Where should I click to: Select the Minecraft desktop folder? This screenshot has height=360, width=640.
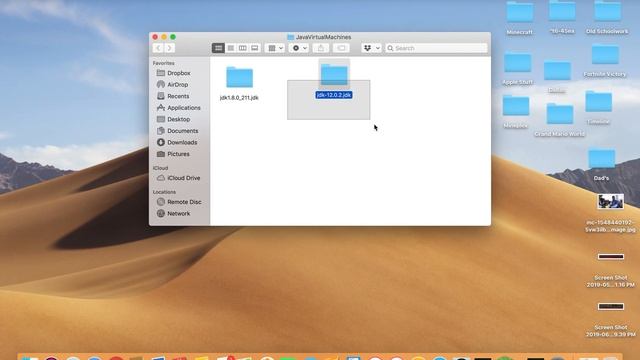[520, 12]
